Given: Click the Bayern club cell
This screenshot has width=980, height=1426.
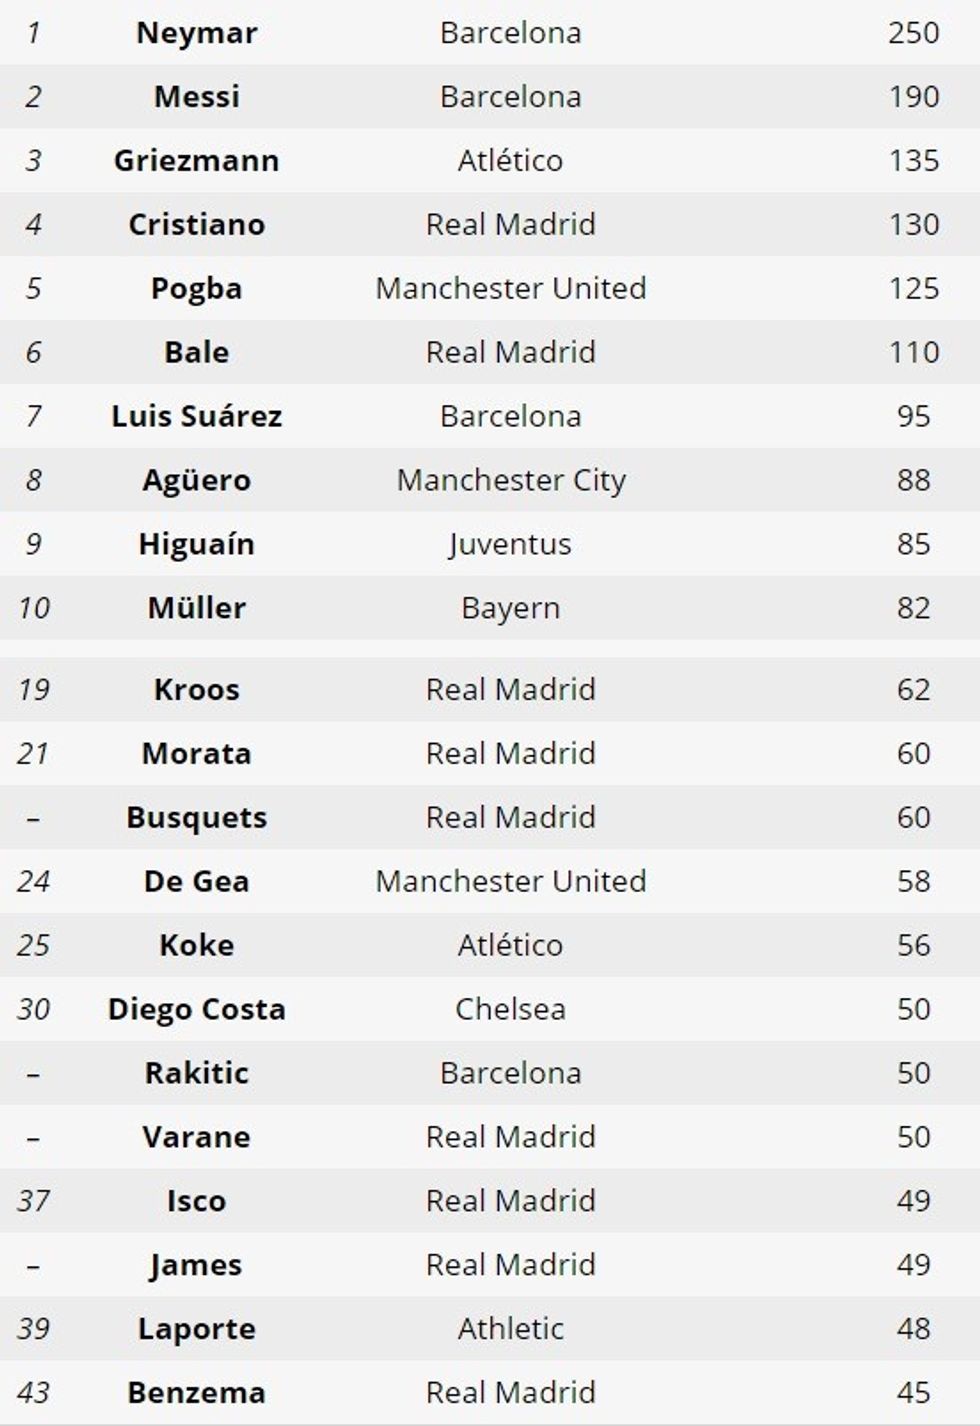Looking at the screenshot, I should point(510,609).
